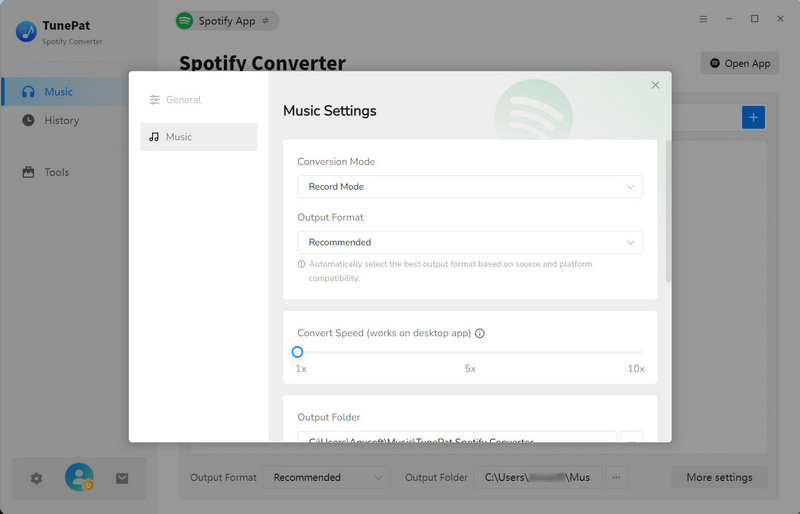Expand the Output Format dropdown in dialog
Image resolution: width=800 pixels, height=514 pixels.
tap(470, 242)
